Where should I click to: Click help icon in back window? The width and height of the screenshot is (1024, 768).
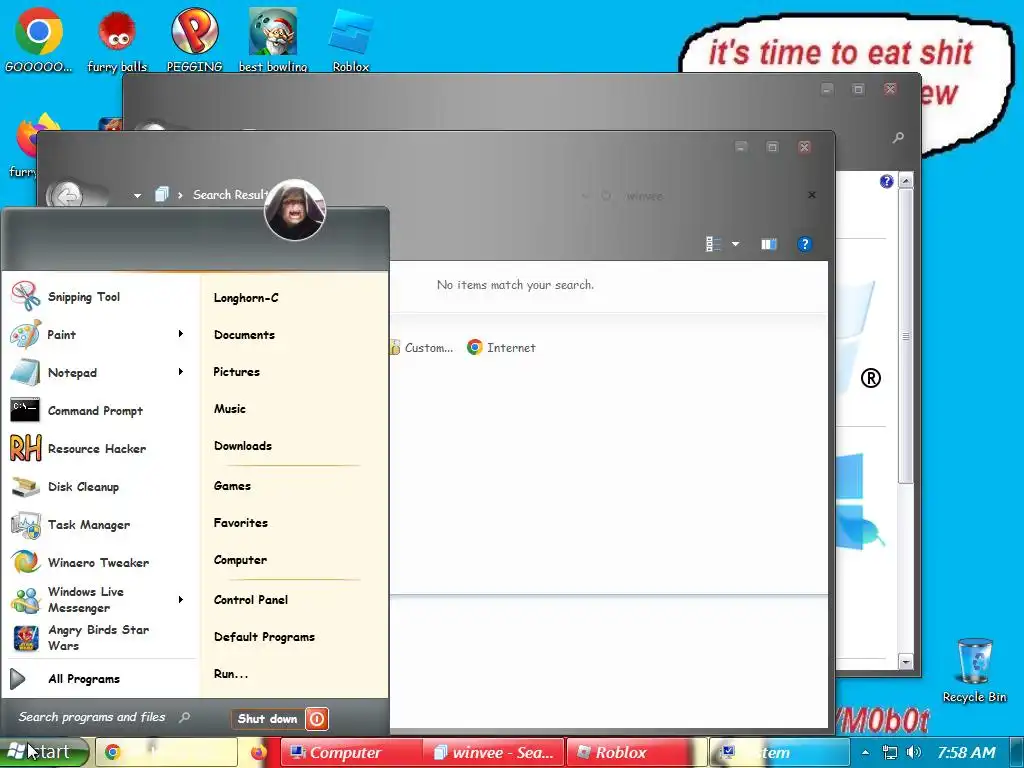point(886,181)
